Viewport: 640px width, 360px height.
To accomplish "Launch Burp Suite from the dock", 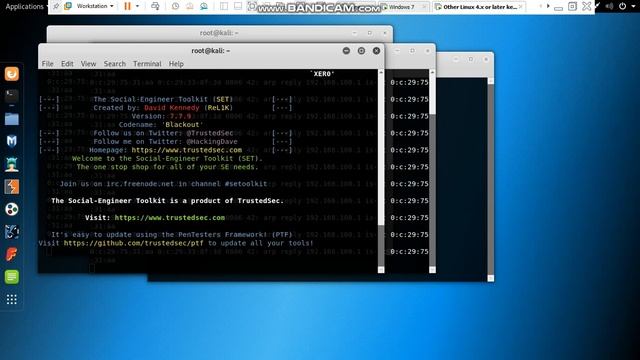I will point(11,187).
